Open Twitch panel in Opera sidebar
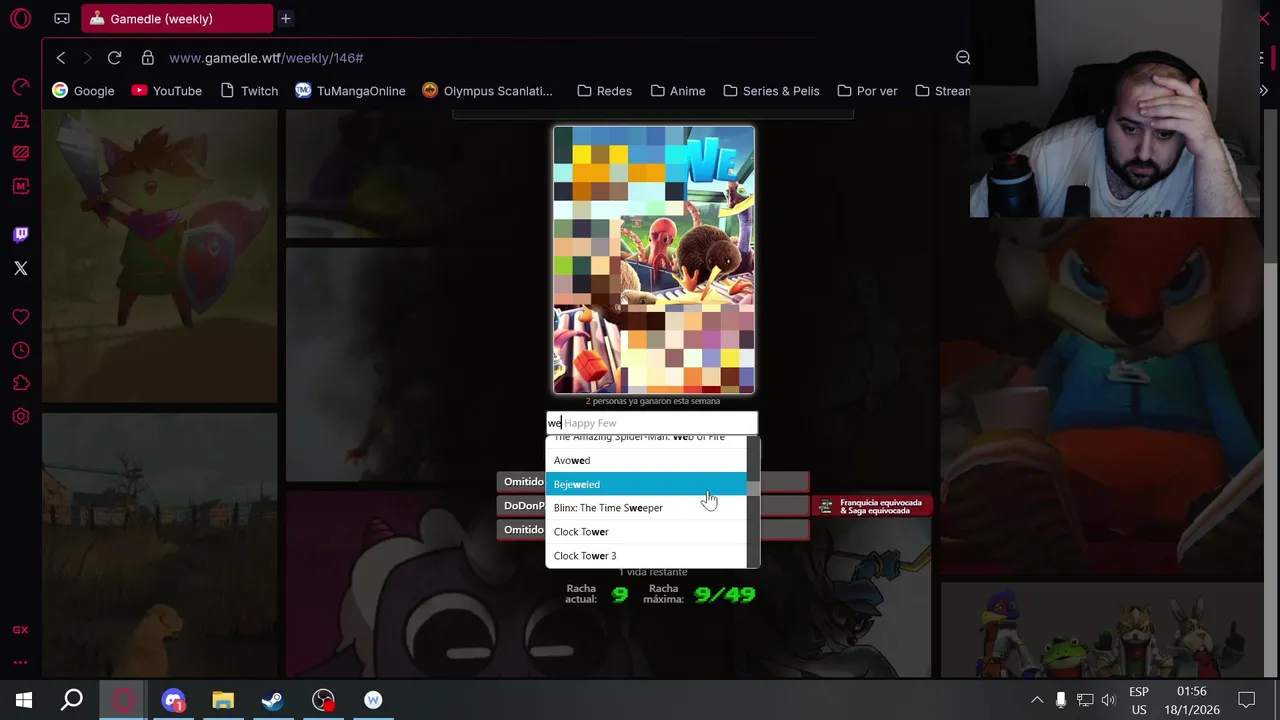This screenshot has height=720, width=1280. pos(20,234)
